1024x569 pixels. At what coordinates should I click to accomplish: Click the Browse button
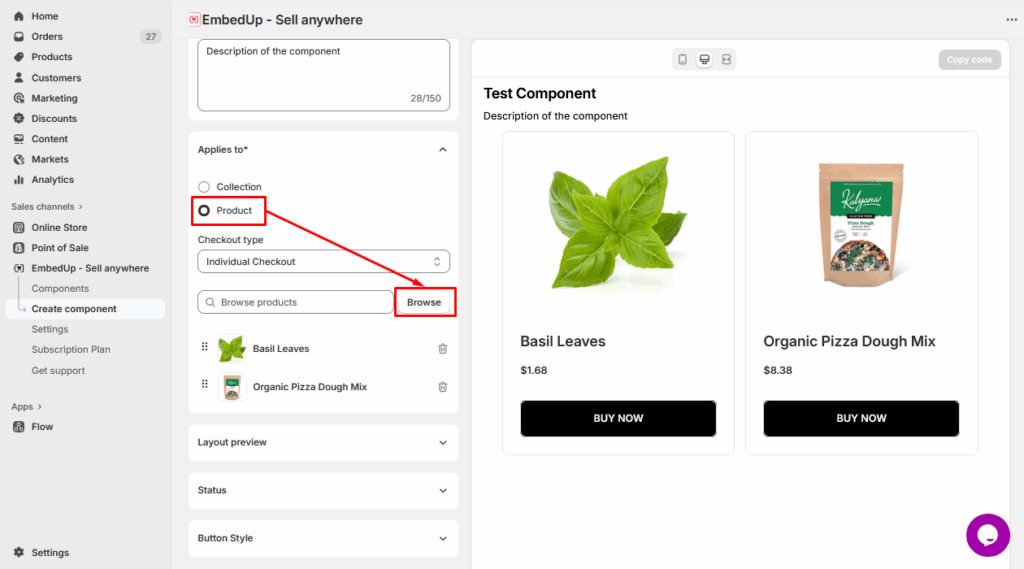[424, 302]
